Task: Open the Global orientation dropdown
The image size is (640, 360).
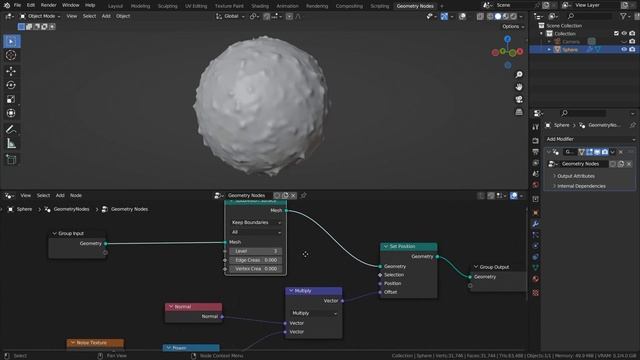Action: (x=231, y=16)
